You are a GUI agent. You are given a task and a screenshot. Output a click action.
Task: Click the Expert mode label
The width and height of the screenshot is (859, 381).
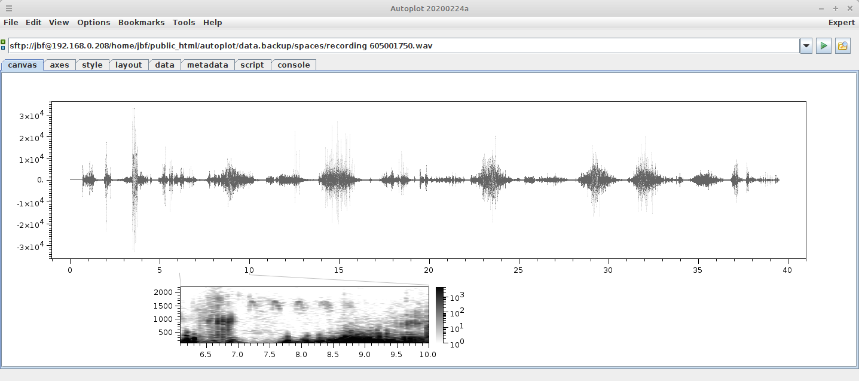841,22
